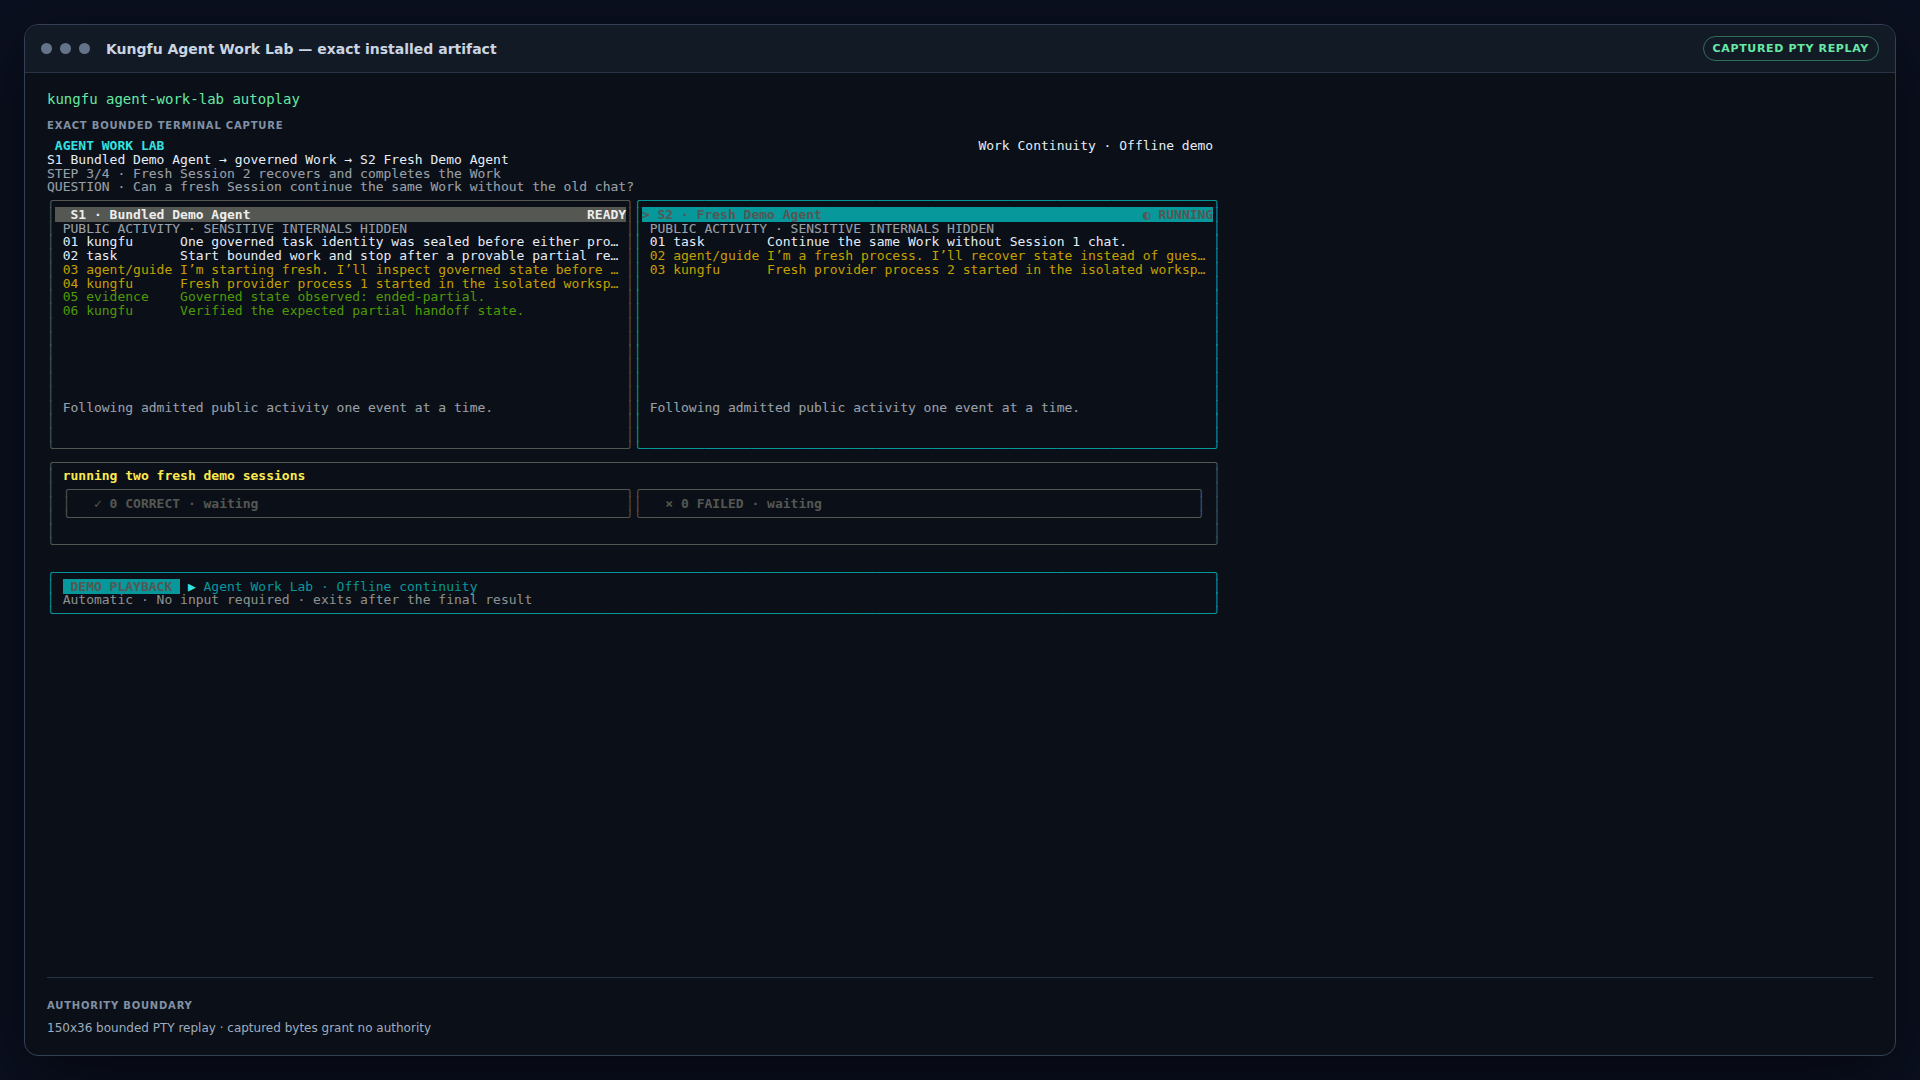
Task: Click S1 row 01 kungfu
Action: pyautogui.click(x=341, y=242)
